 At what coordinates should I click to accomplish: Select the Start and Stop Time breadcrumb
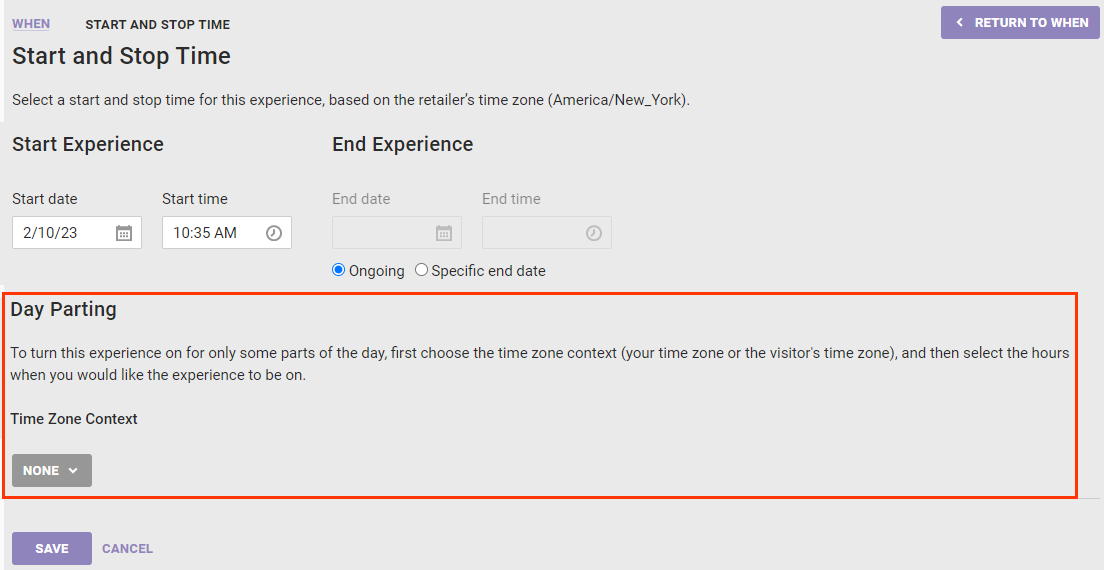[157, 24]
